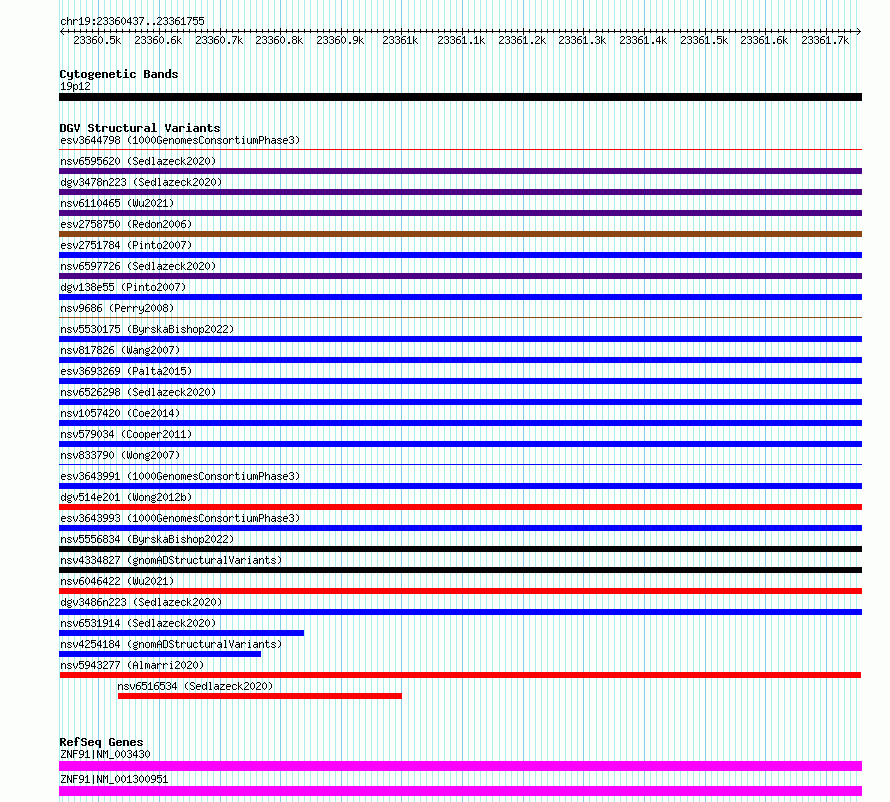Select the nsv6595620 (Sedlazeck2020) purple bar
This screenshot has width=890, height=802.
point(460,171)
